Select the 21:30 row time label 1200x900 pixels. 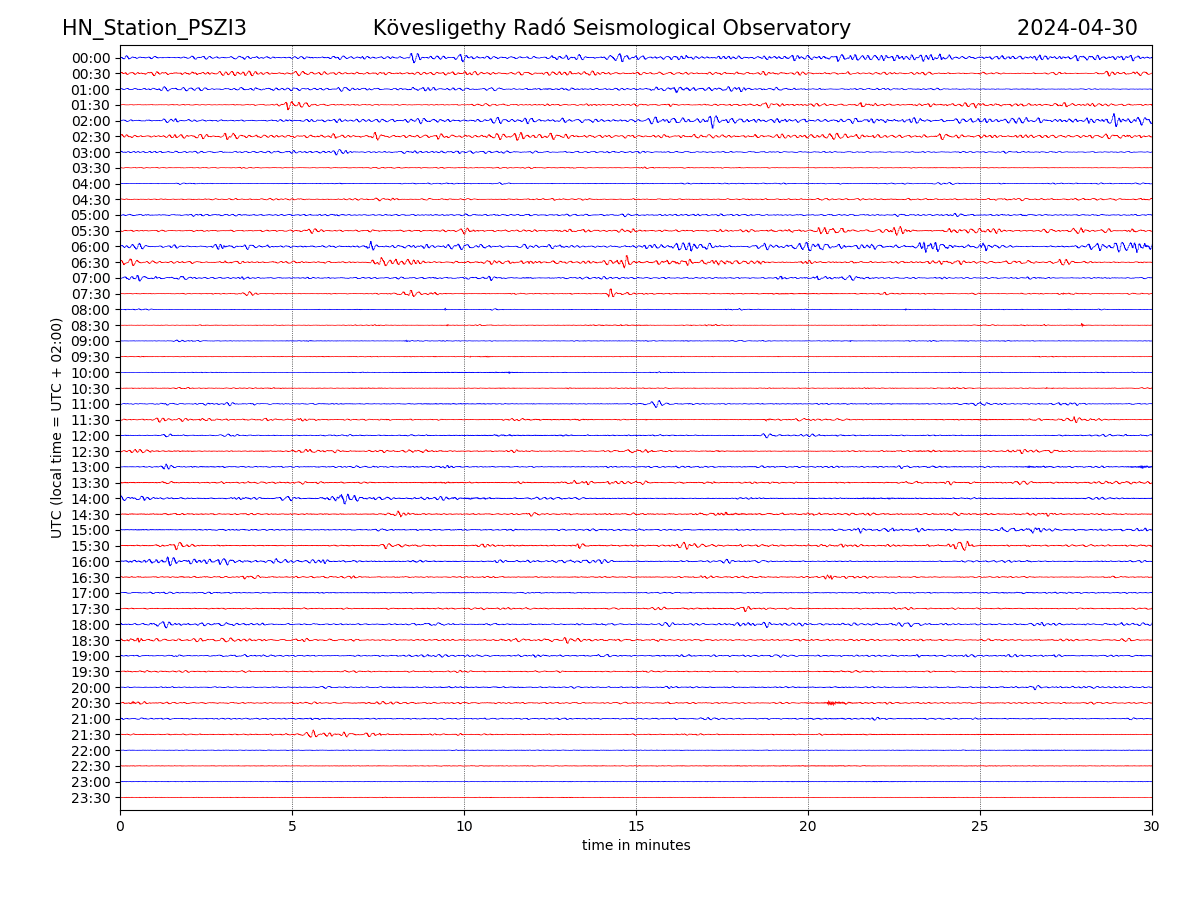tap(91, 735)
